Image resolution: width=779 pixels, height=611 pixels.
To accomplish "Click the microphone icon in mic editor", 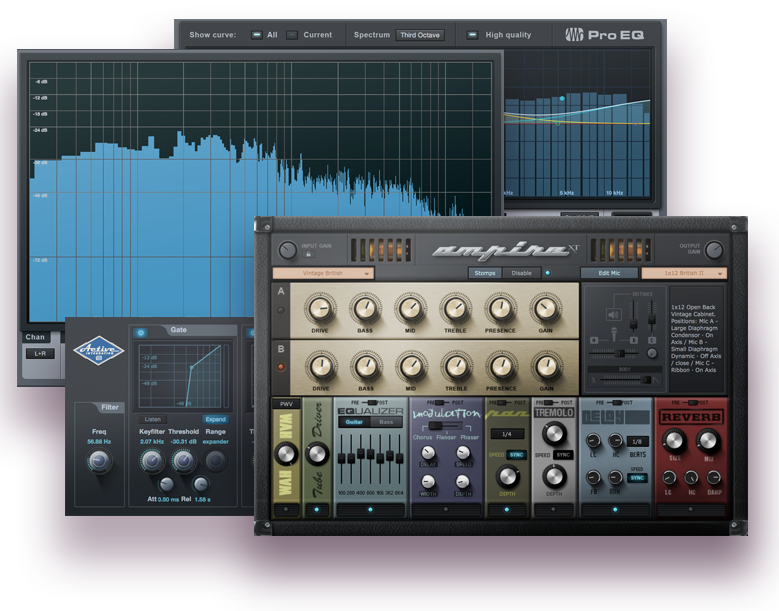I will click(x=614, y=334).
